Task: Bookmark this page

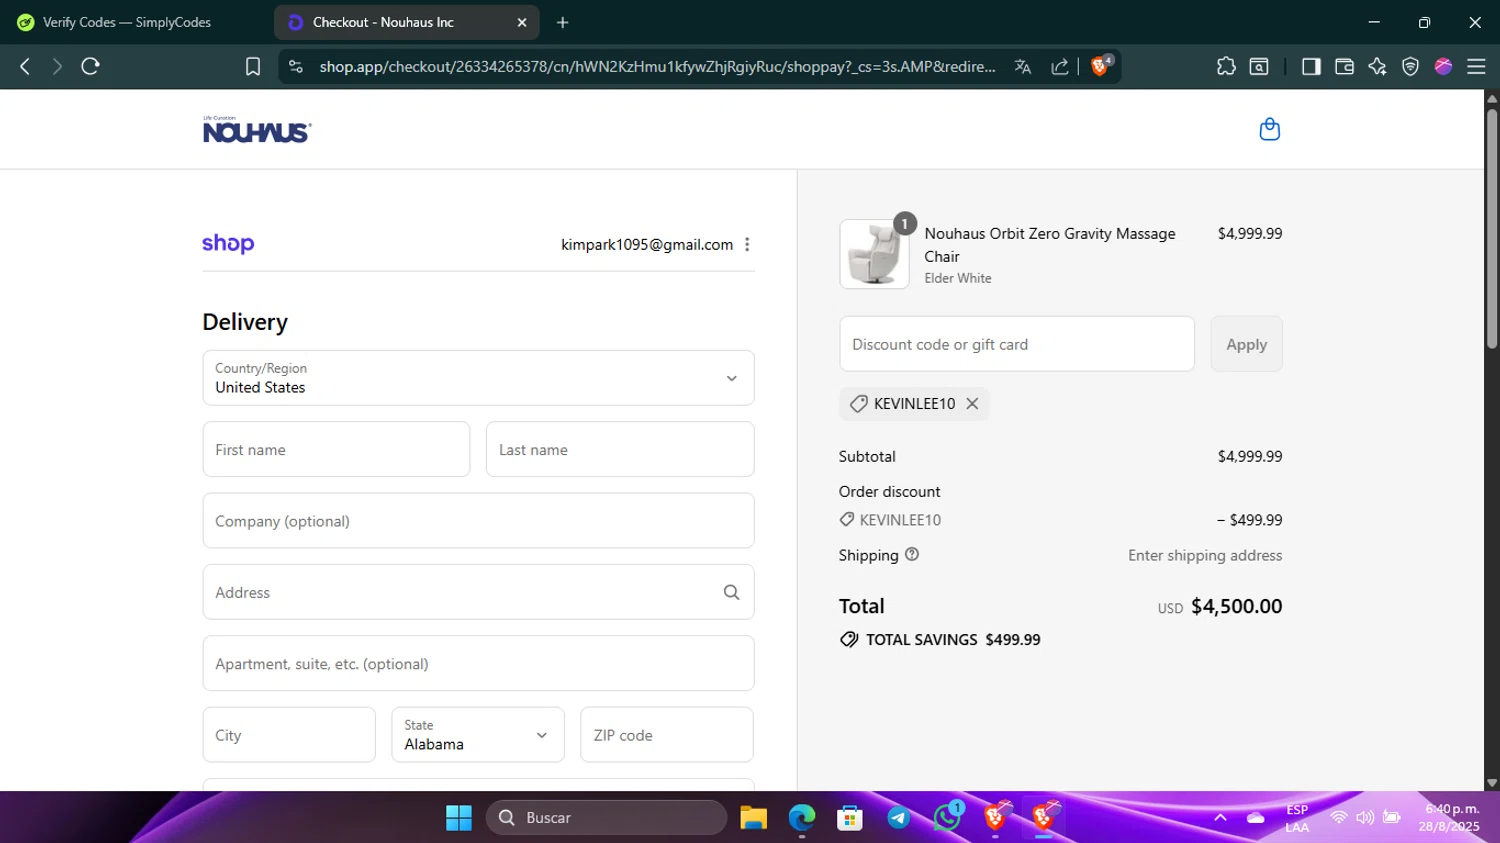Action: pos(253,66)
